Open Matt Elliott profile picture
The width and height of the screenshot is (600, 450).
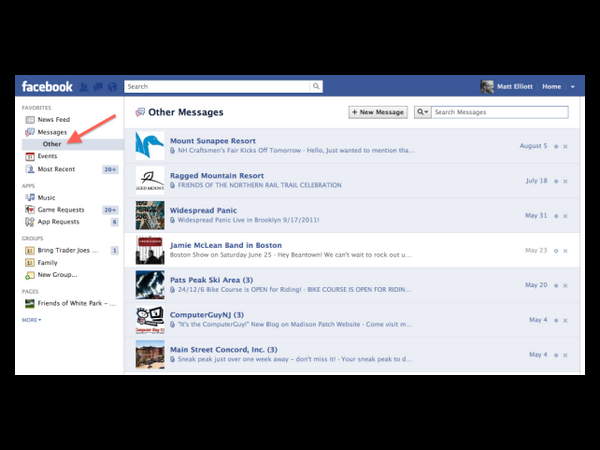click(487, 86)
